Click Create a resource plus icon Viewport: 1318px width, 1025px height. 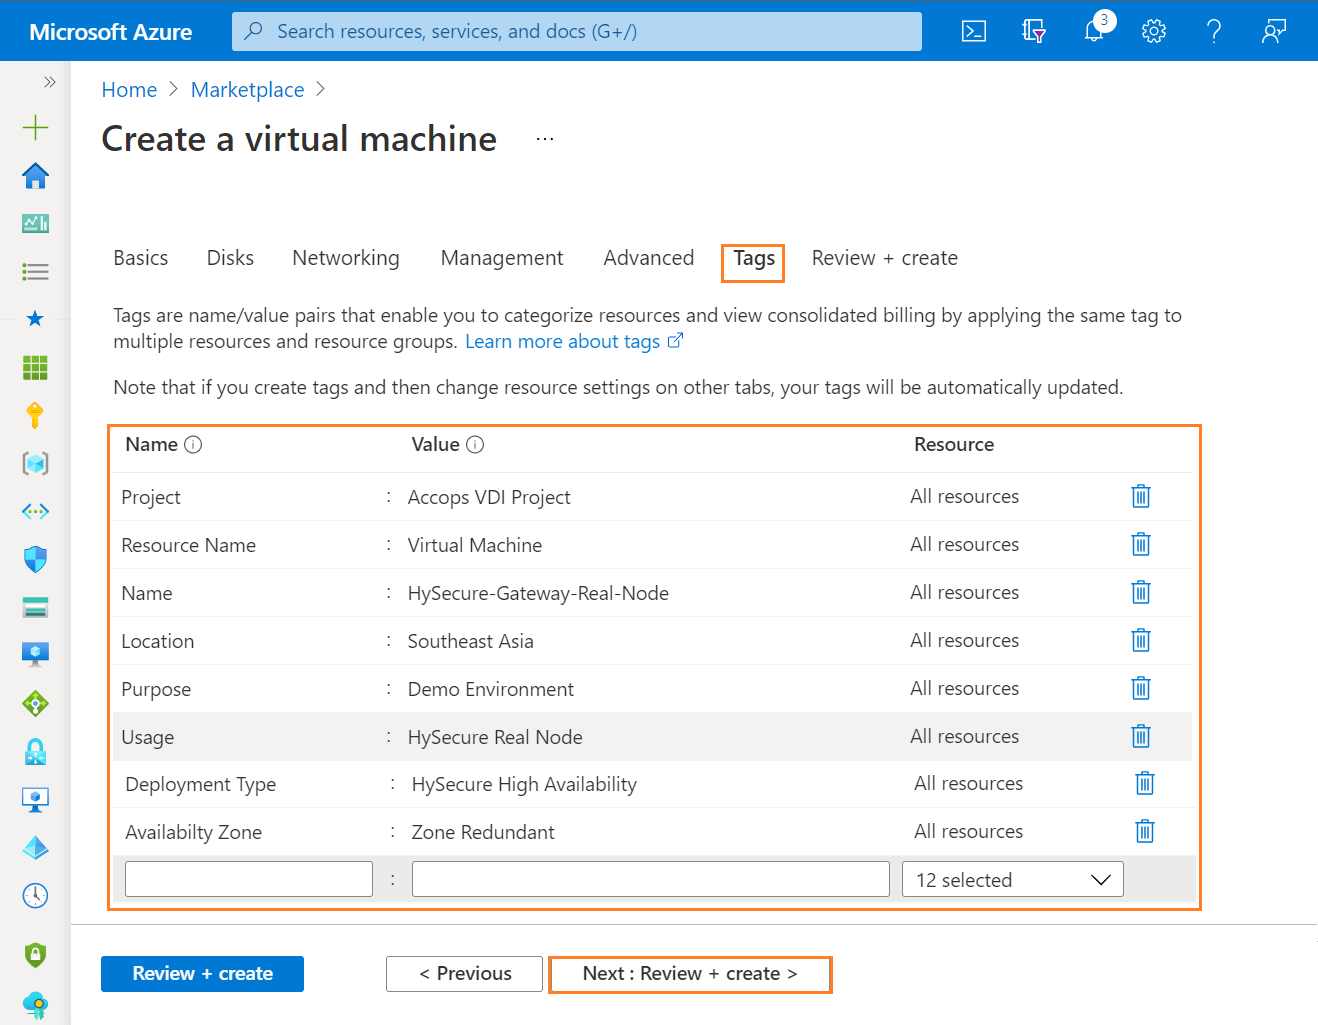[35, 127]
